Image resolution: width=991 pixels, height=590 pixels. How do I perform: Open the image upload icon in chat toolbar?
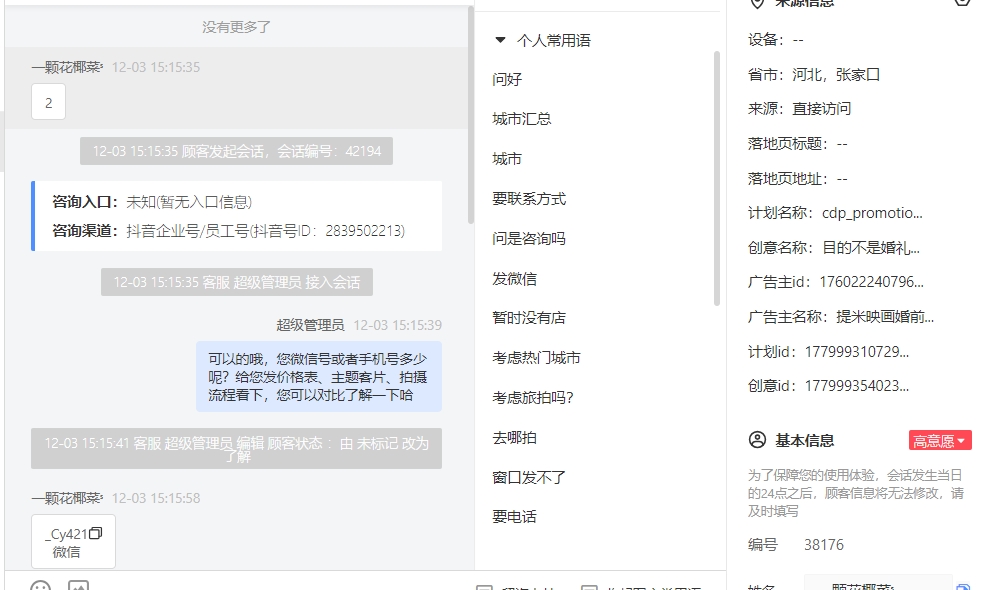click(78, 586)
